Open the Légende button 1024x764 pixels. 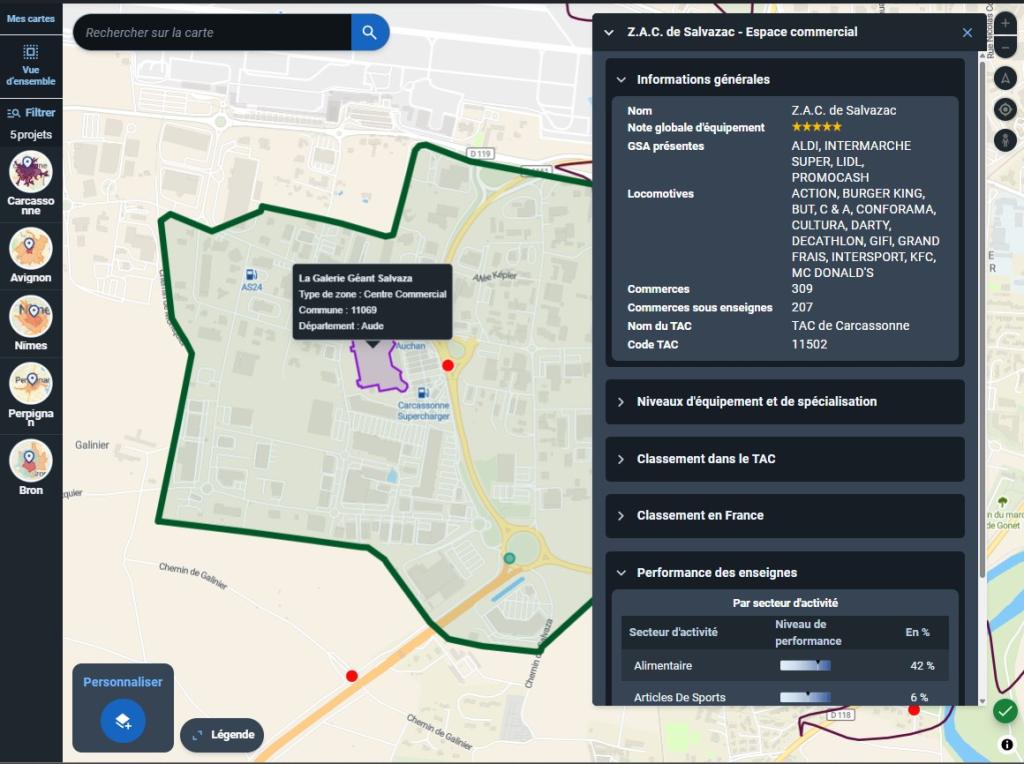coord(222,735)
